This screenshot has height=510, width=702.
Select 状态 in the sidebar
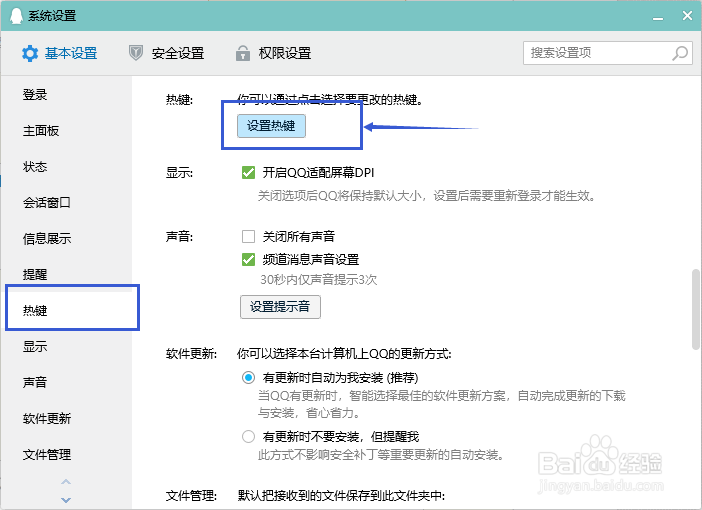pos(35,167)
